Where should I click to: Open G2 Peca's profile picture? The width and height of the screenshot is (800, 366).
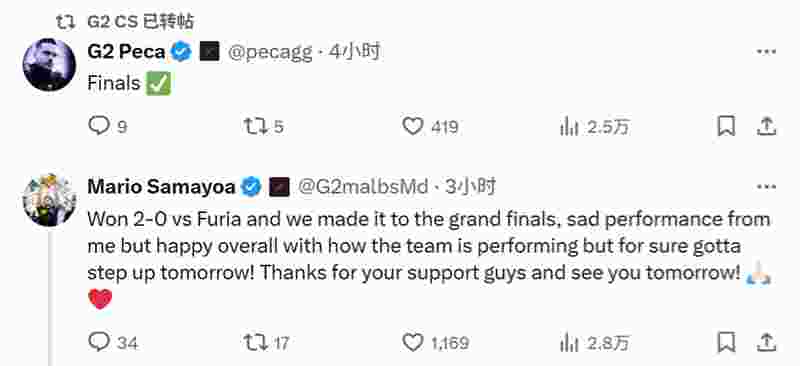coord(49,65)
